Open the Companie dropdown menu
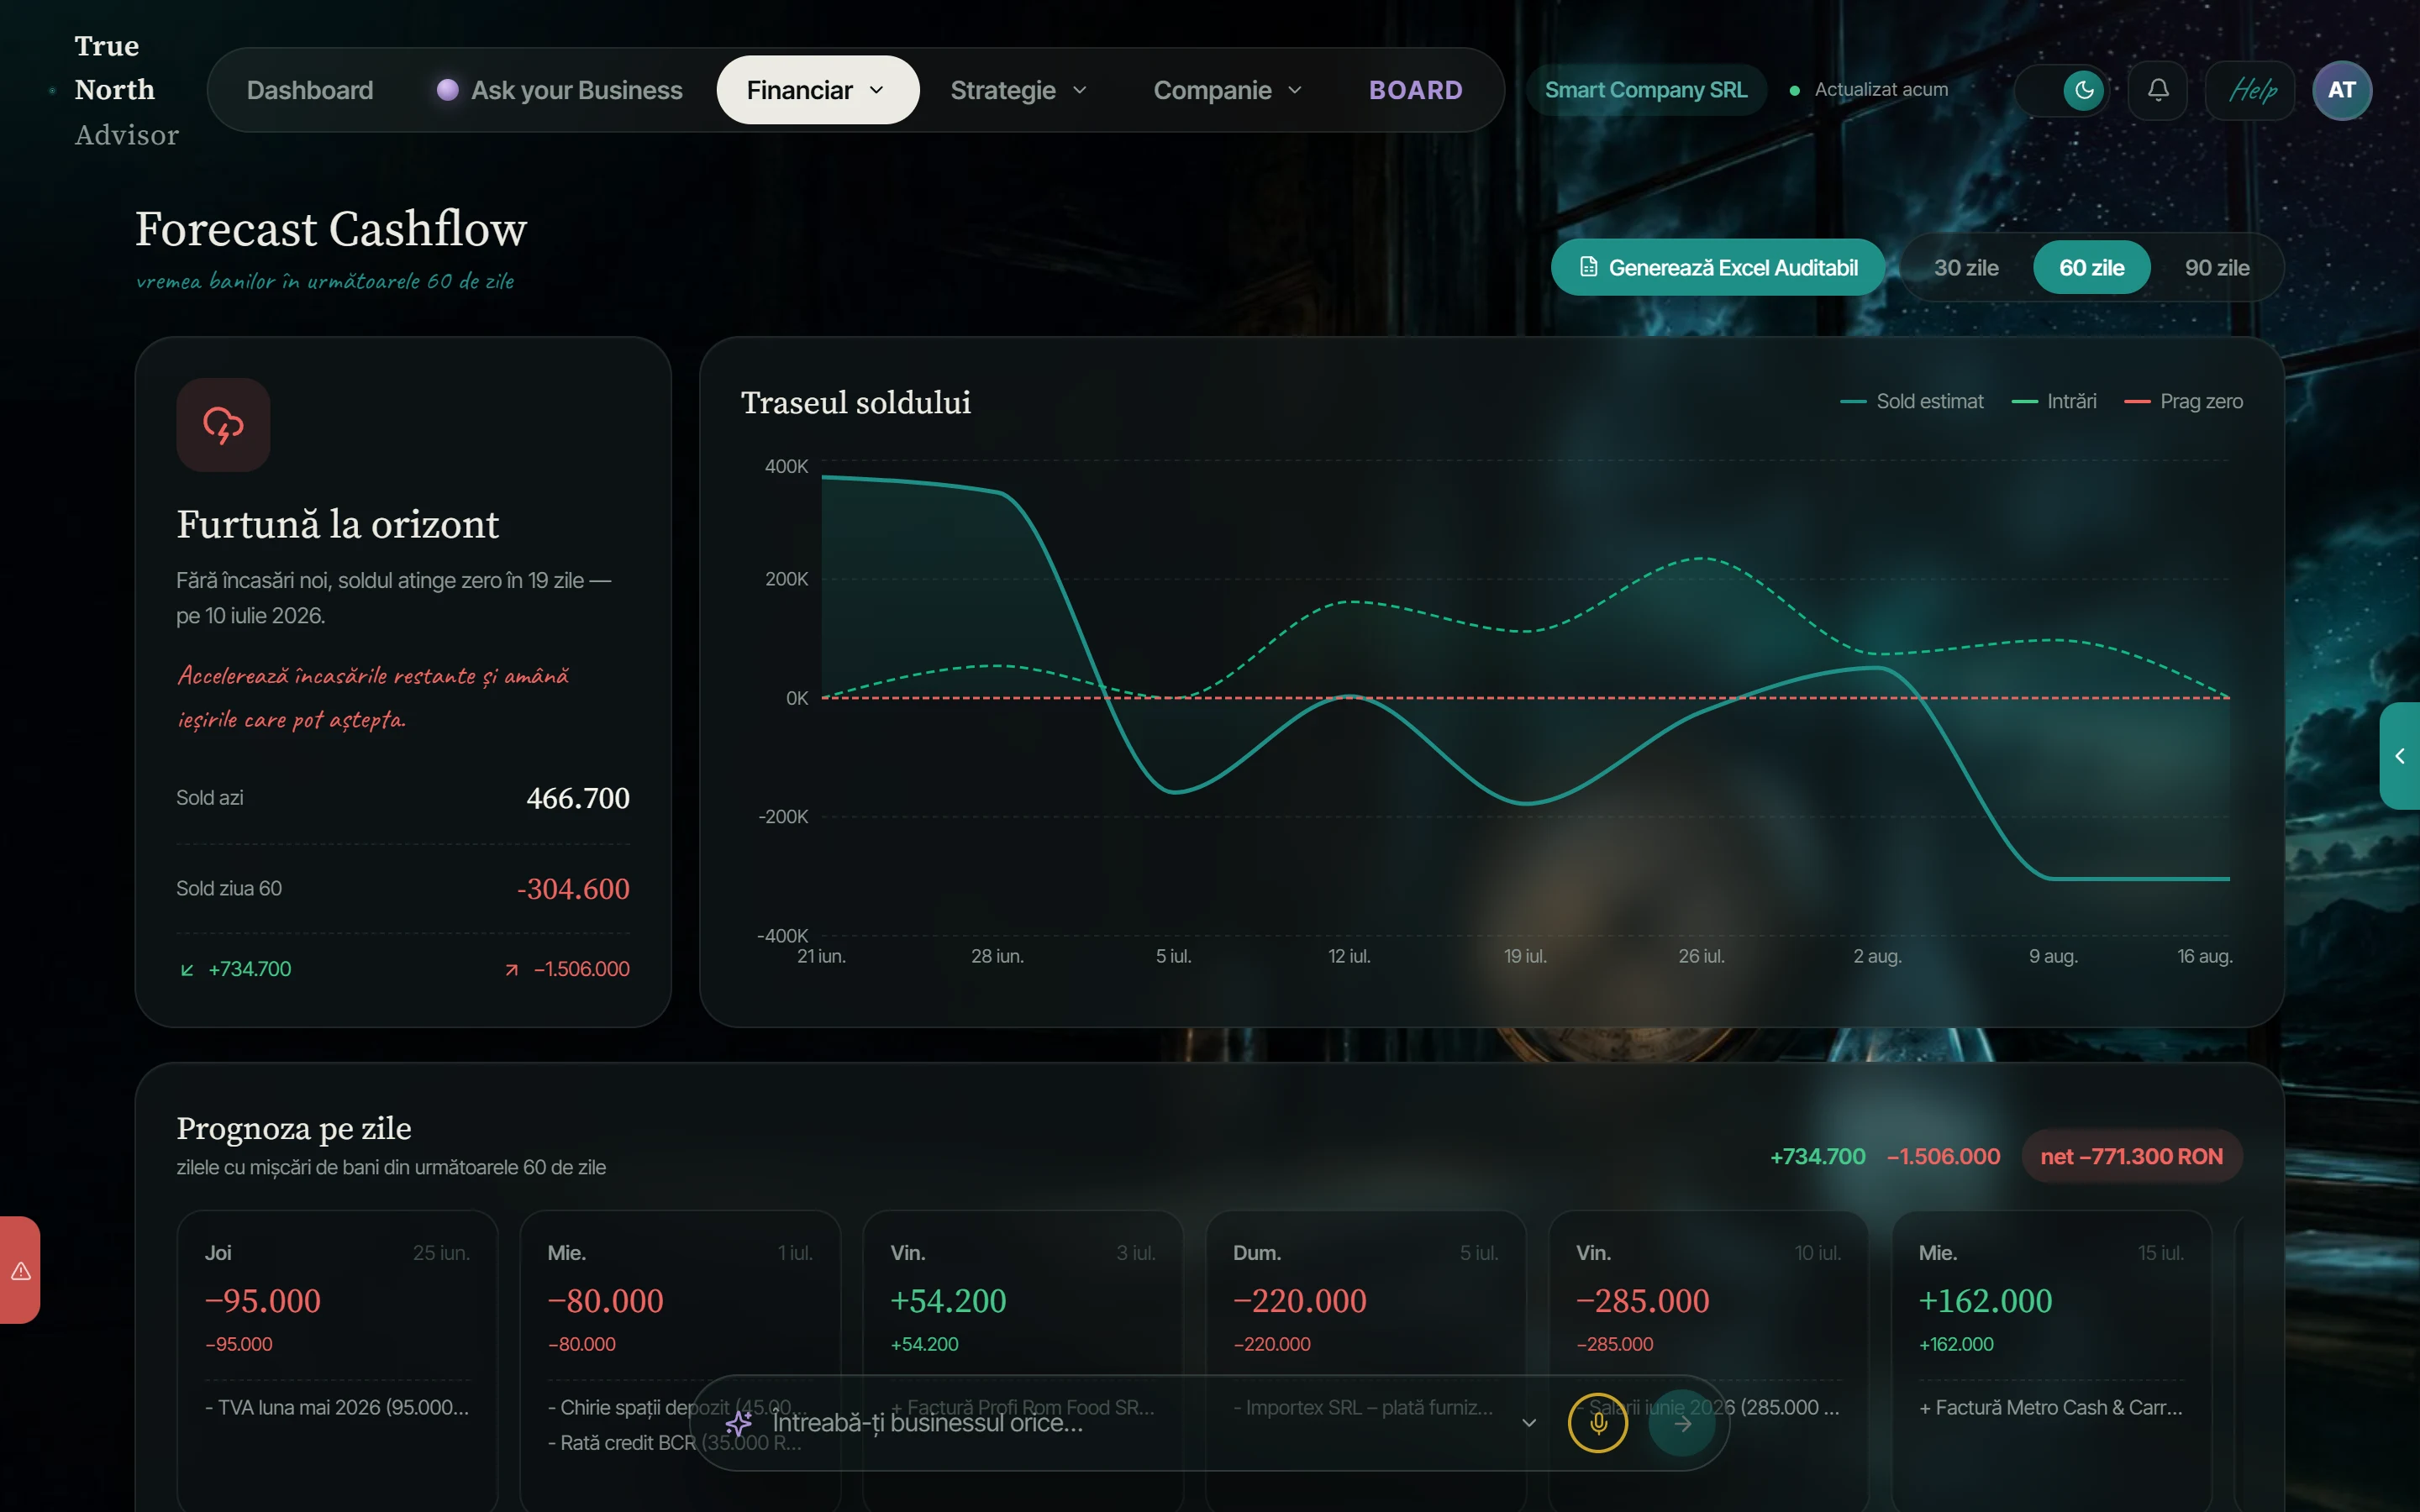The image size is (2420, 1512). pyautogui.click(x=1228, y=90)
